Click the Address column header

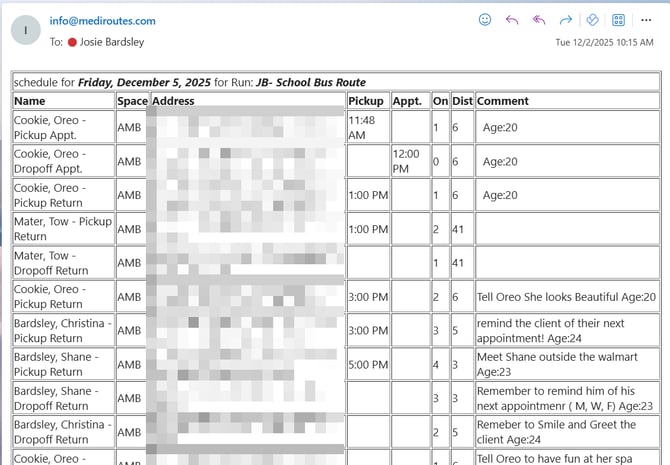[x=173, y=101]
